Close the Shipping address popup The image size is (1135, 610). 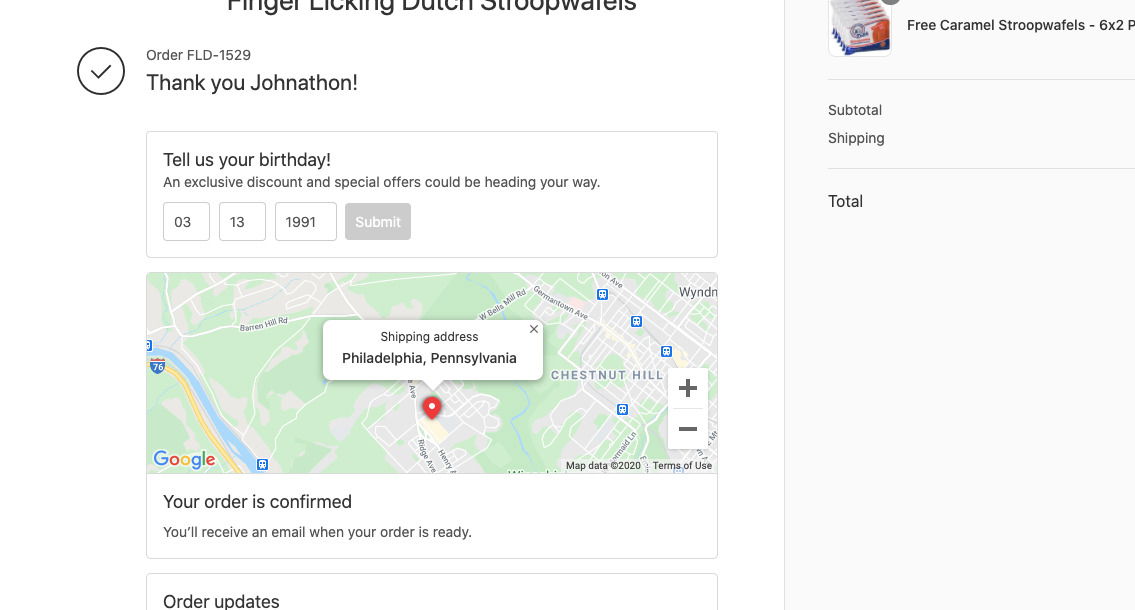(x=534, y=329)
